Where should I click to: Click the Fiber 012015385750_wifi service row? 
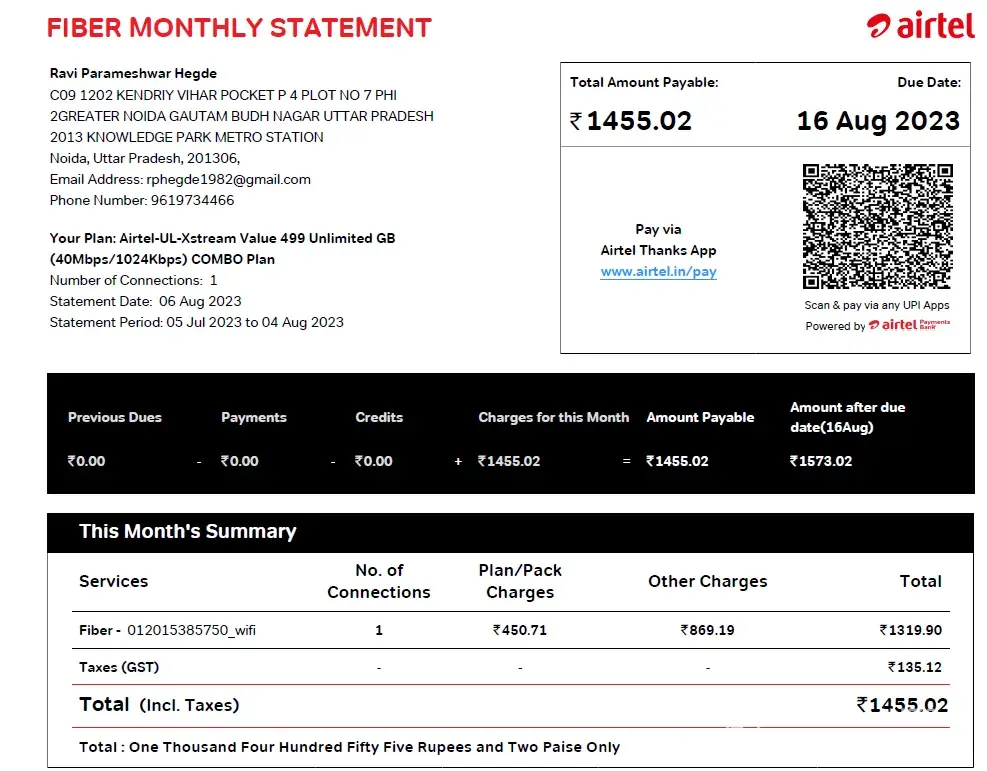(x=167, y=631)
